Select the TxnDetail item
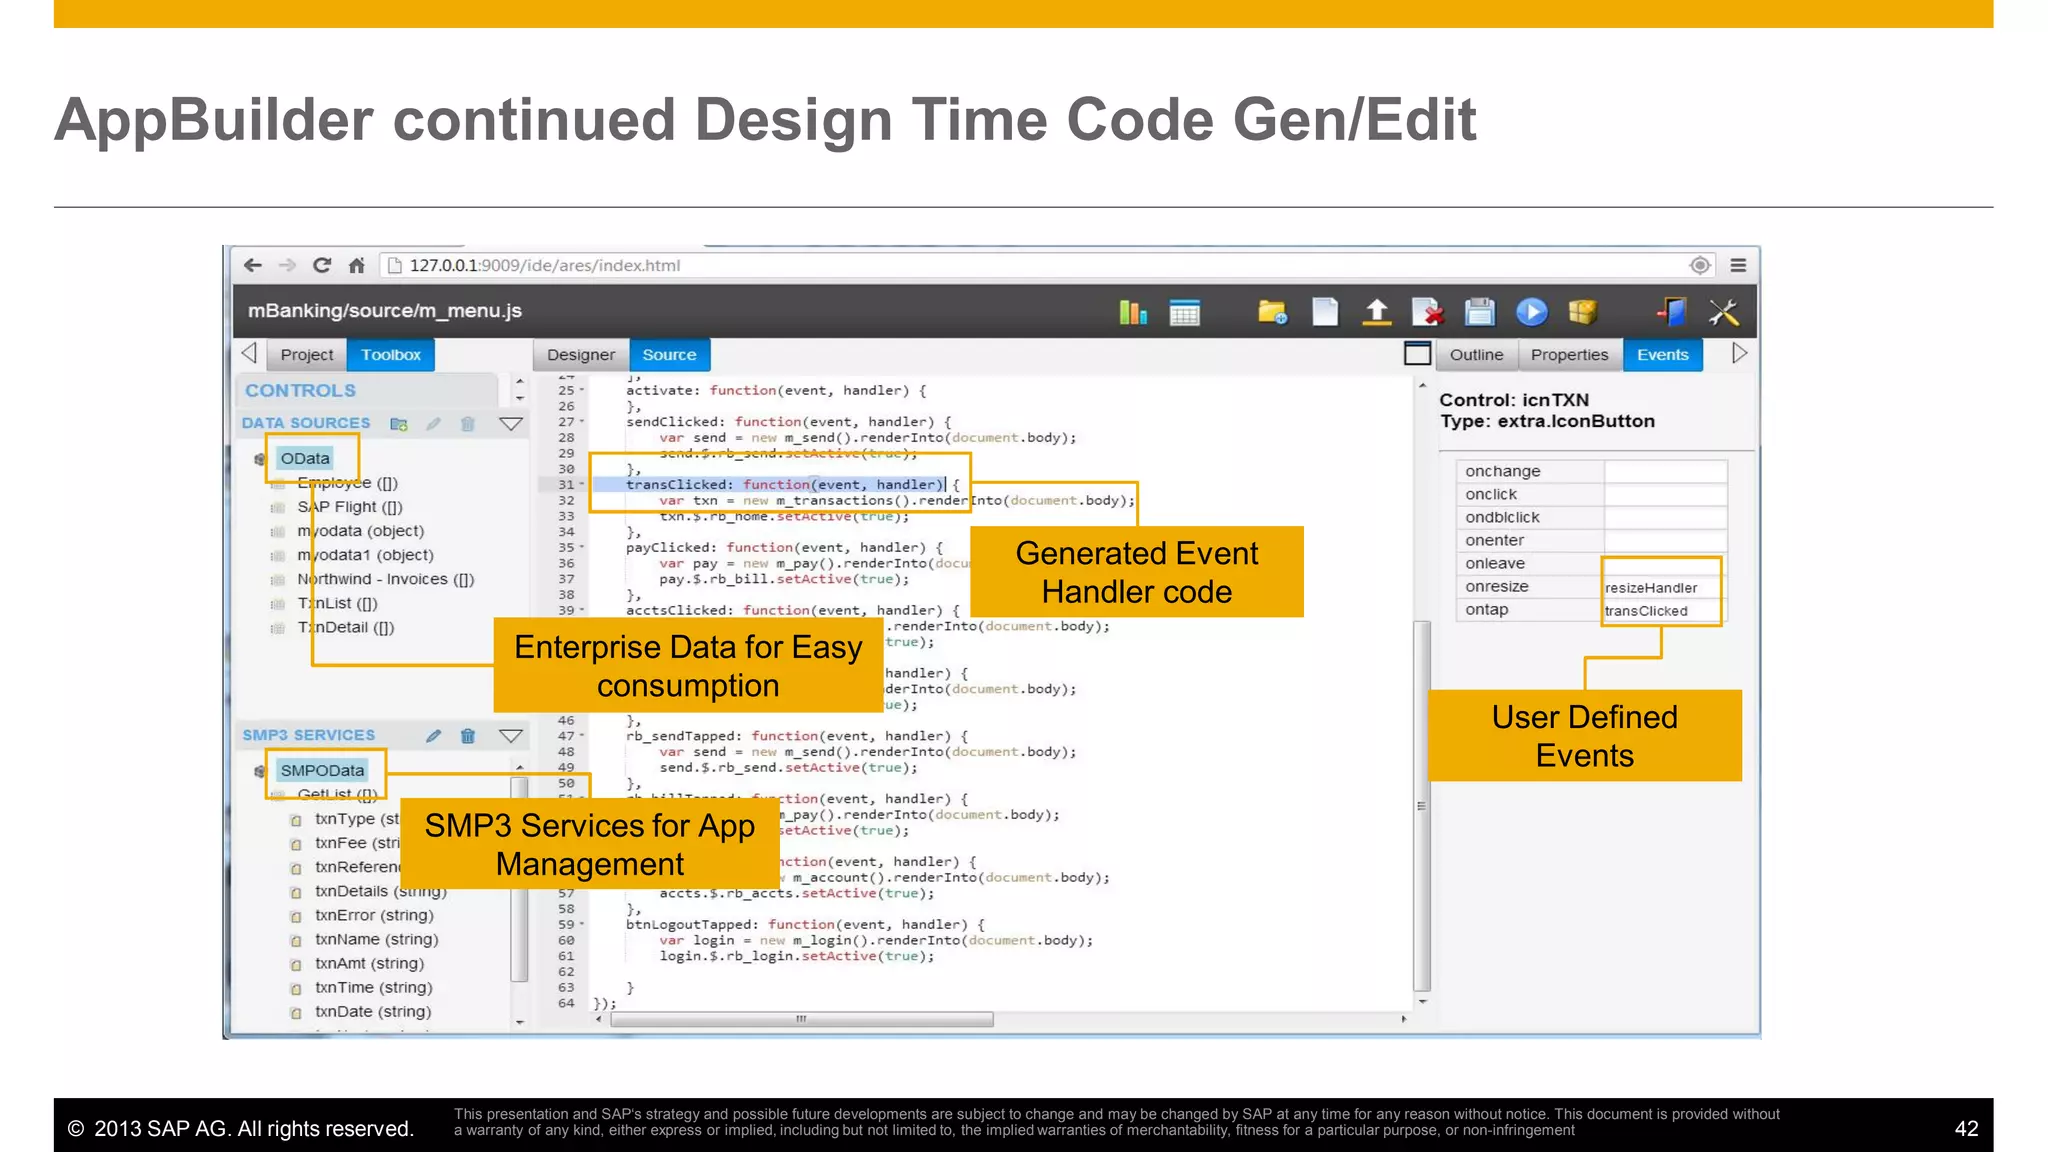Image resolution: width=2048 pixels, height=1152 pixels. (x=346, y=627)
